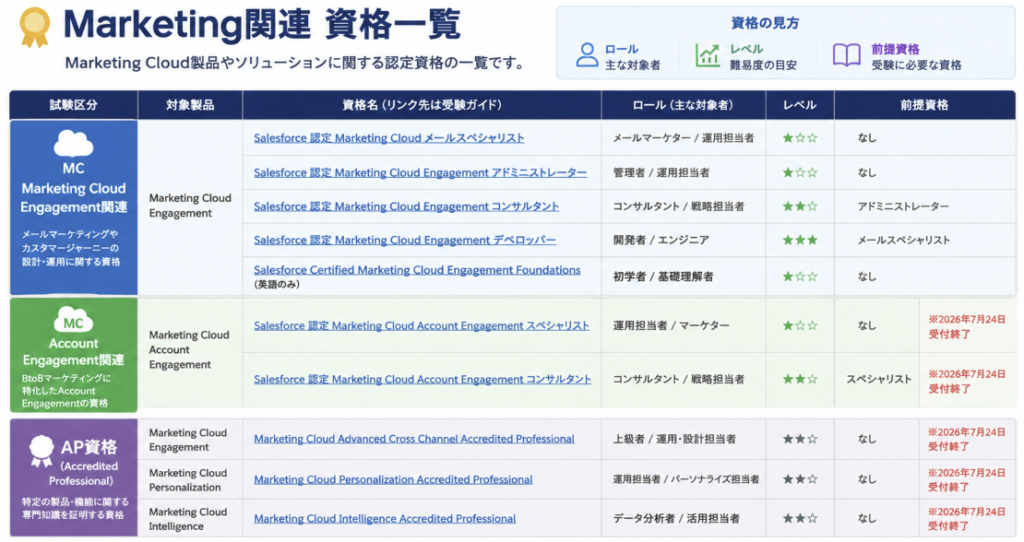Click the MC cloud icon in green section
Image resolution: width=1024 pixels, height=542 pixels.
tap(73, 321)
